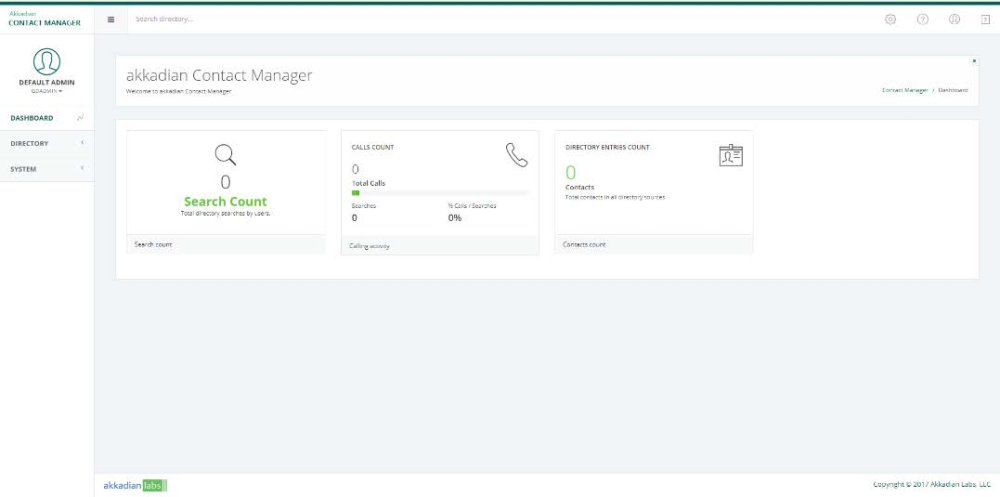Click the Total Calls label

pyautogui.click(x=369, y=183)
